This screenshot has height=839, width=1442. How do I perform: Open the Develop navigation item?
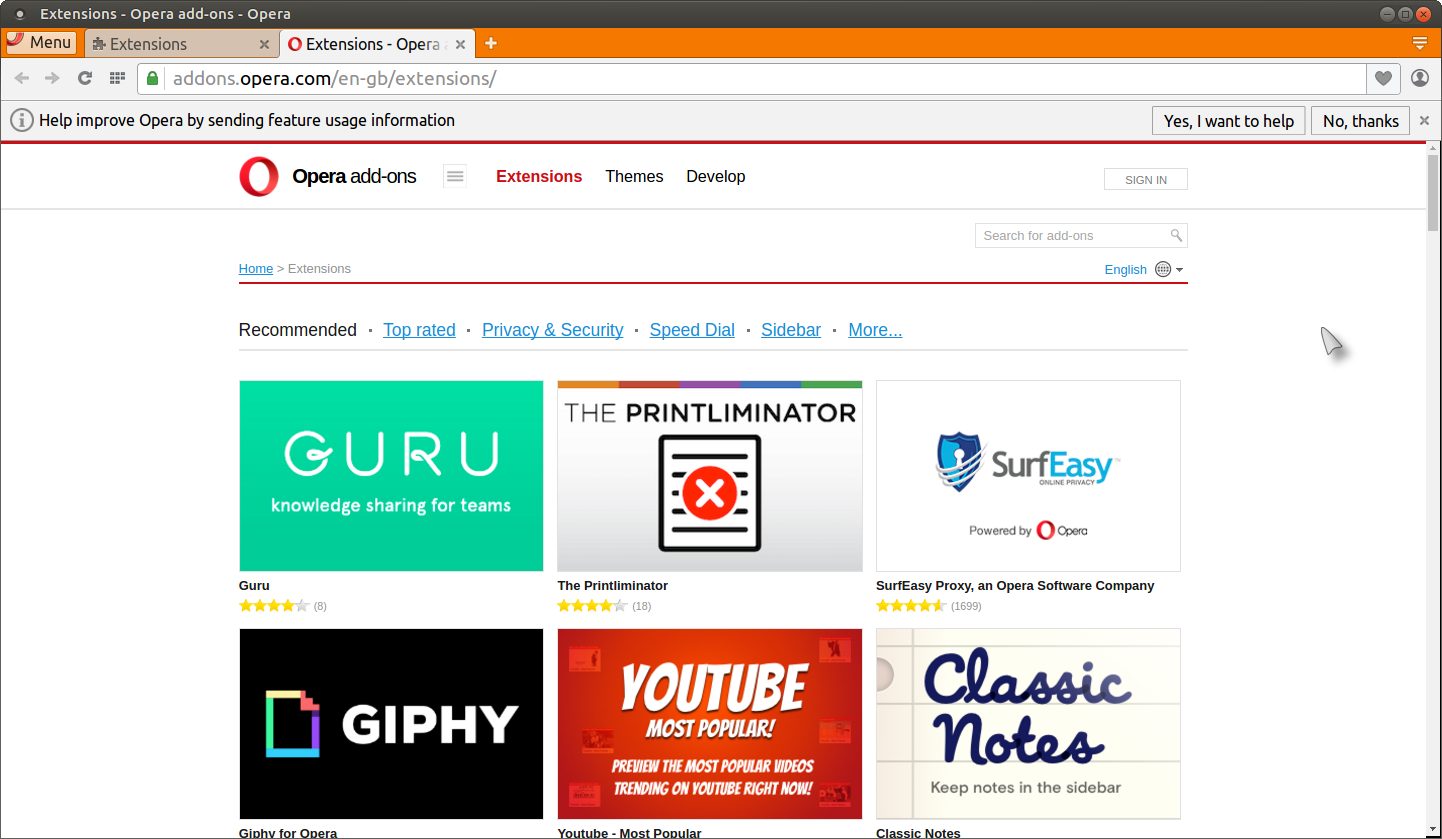coord(716,176)
